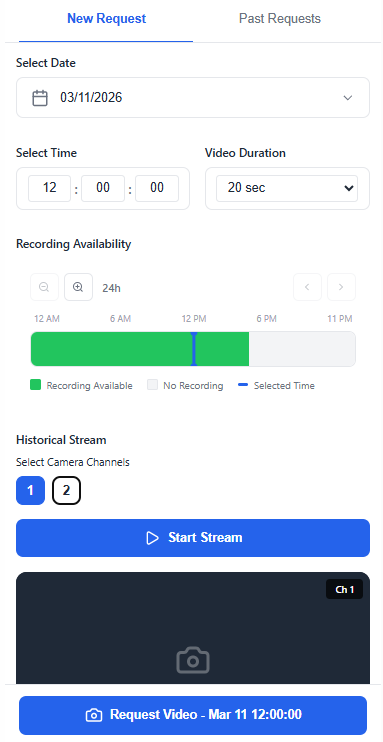Start the historical stream

(193, 538)
